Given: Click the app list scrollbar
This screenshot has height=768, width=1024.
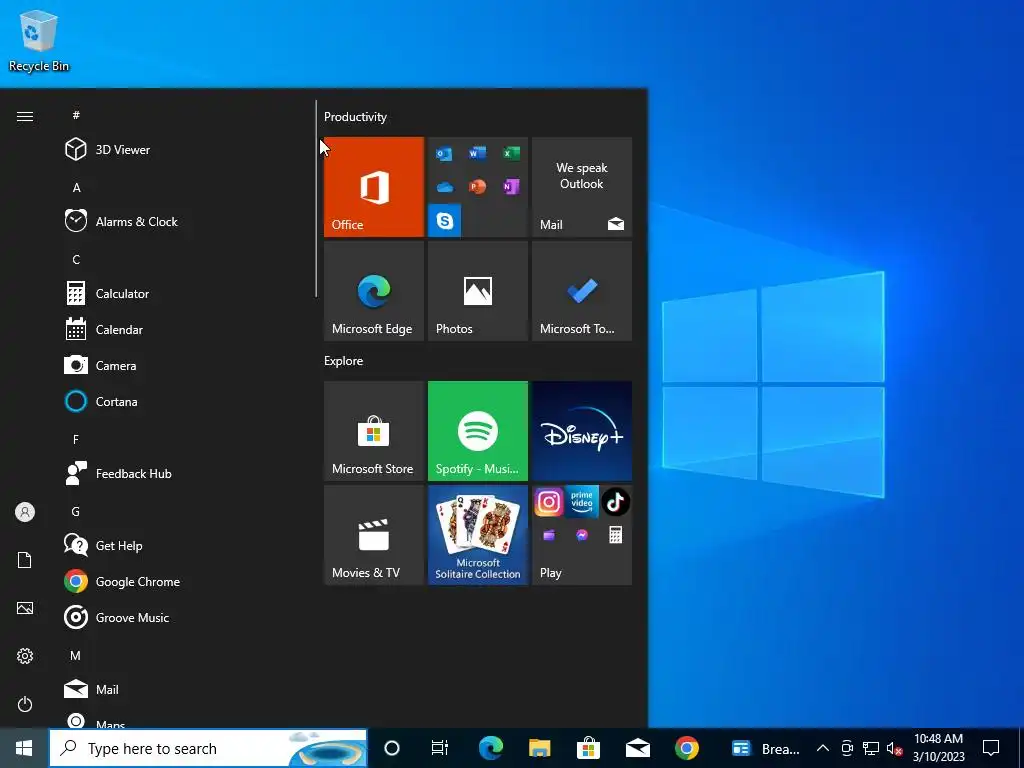Looking at the screenshot, I should (x=316, y=199).
